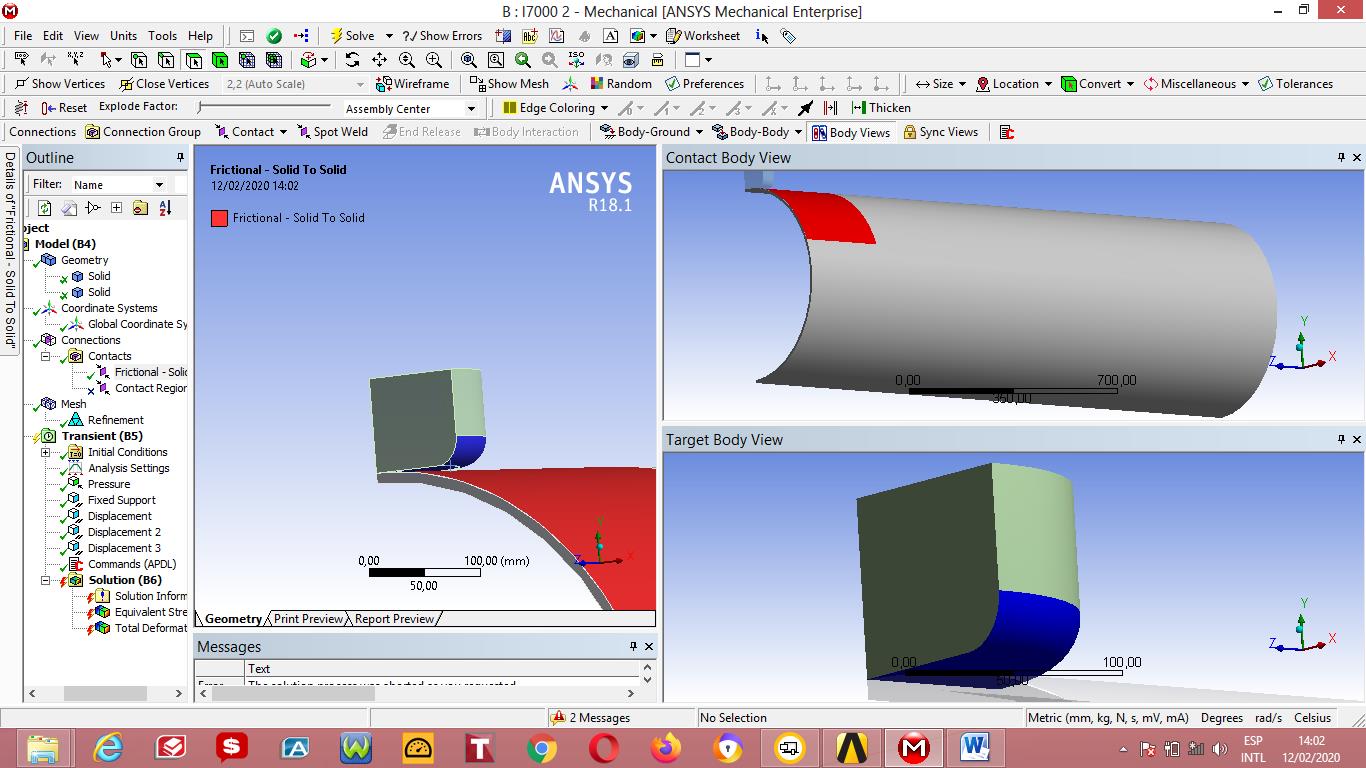Click the Reset explode button
The image size is (1366, 768).
coord(62,108)
